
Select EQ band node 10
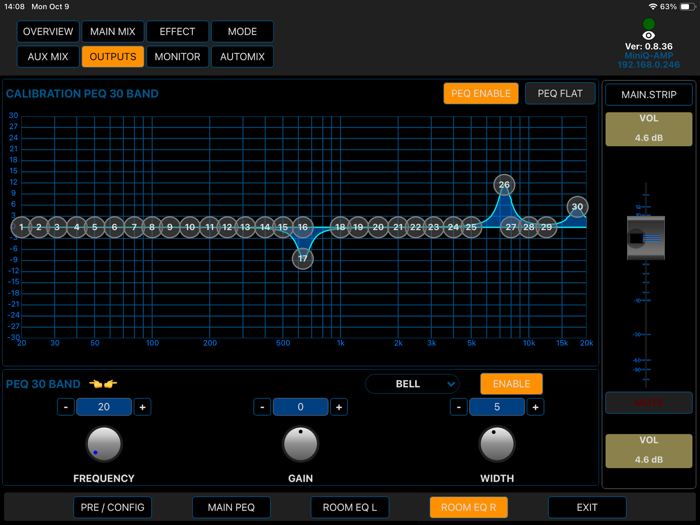click(190, 227)
